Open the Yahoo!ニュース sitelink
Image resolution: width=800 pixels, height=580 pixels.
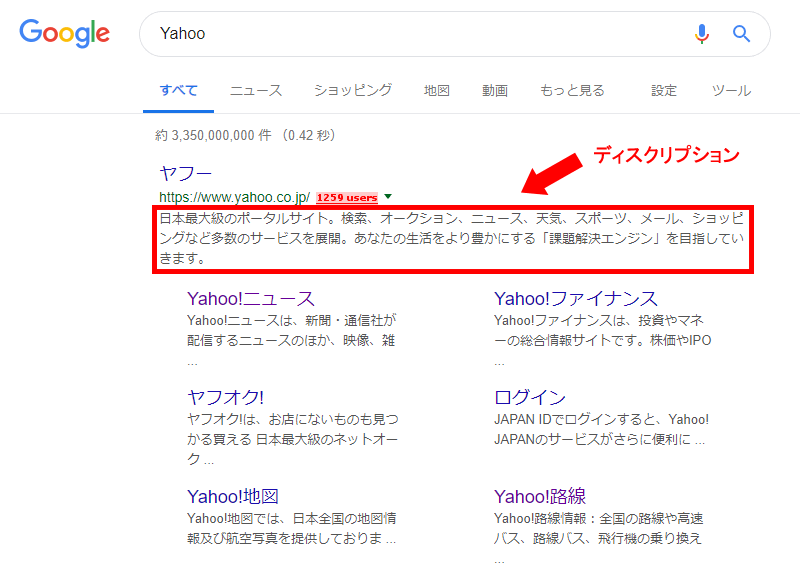click(250, 299)
